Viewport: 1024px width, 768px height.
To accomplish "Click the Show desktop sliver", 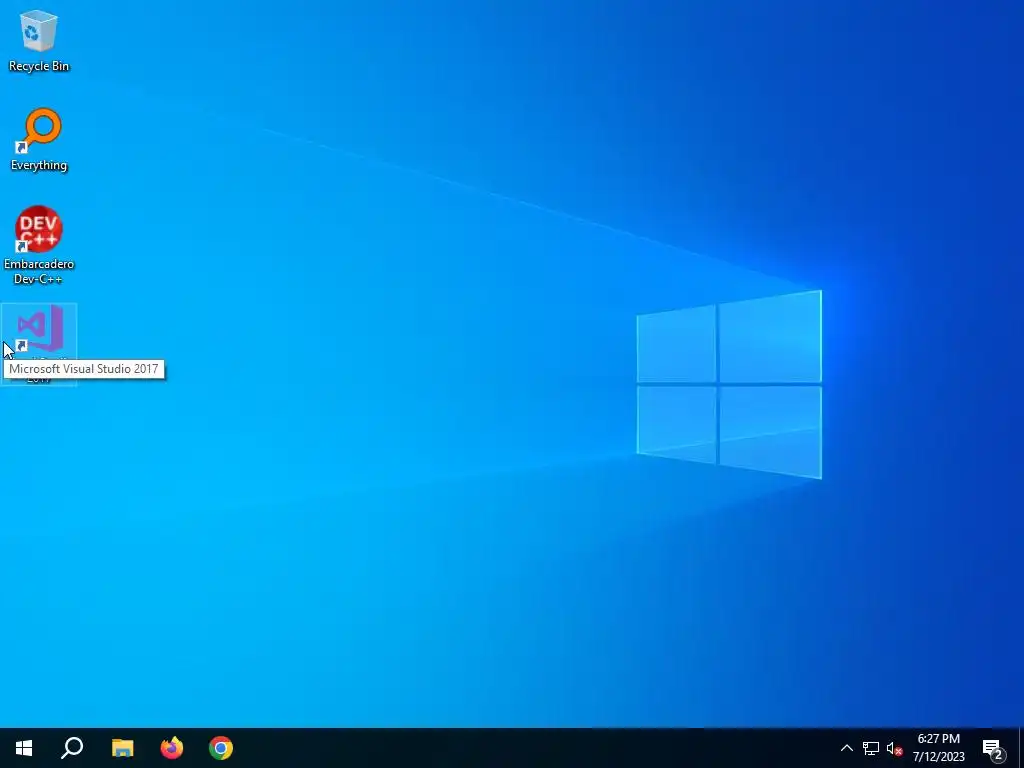I will coord(1021,748).
